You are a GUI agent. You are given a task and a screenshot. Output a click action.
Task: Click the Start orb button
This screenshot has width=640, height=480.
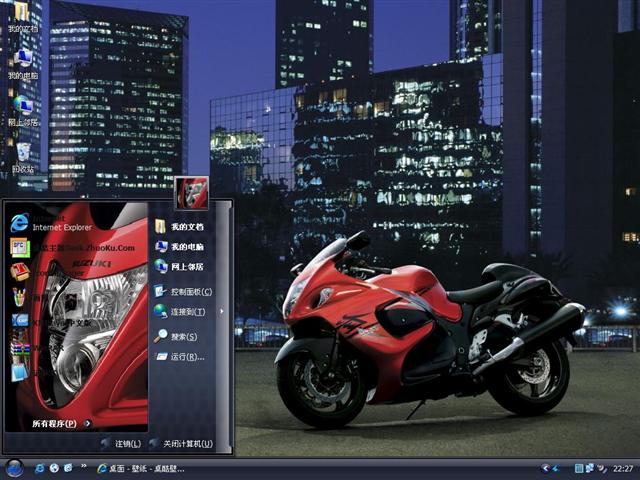tap(14, 468)
